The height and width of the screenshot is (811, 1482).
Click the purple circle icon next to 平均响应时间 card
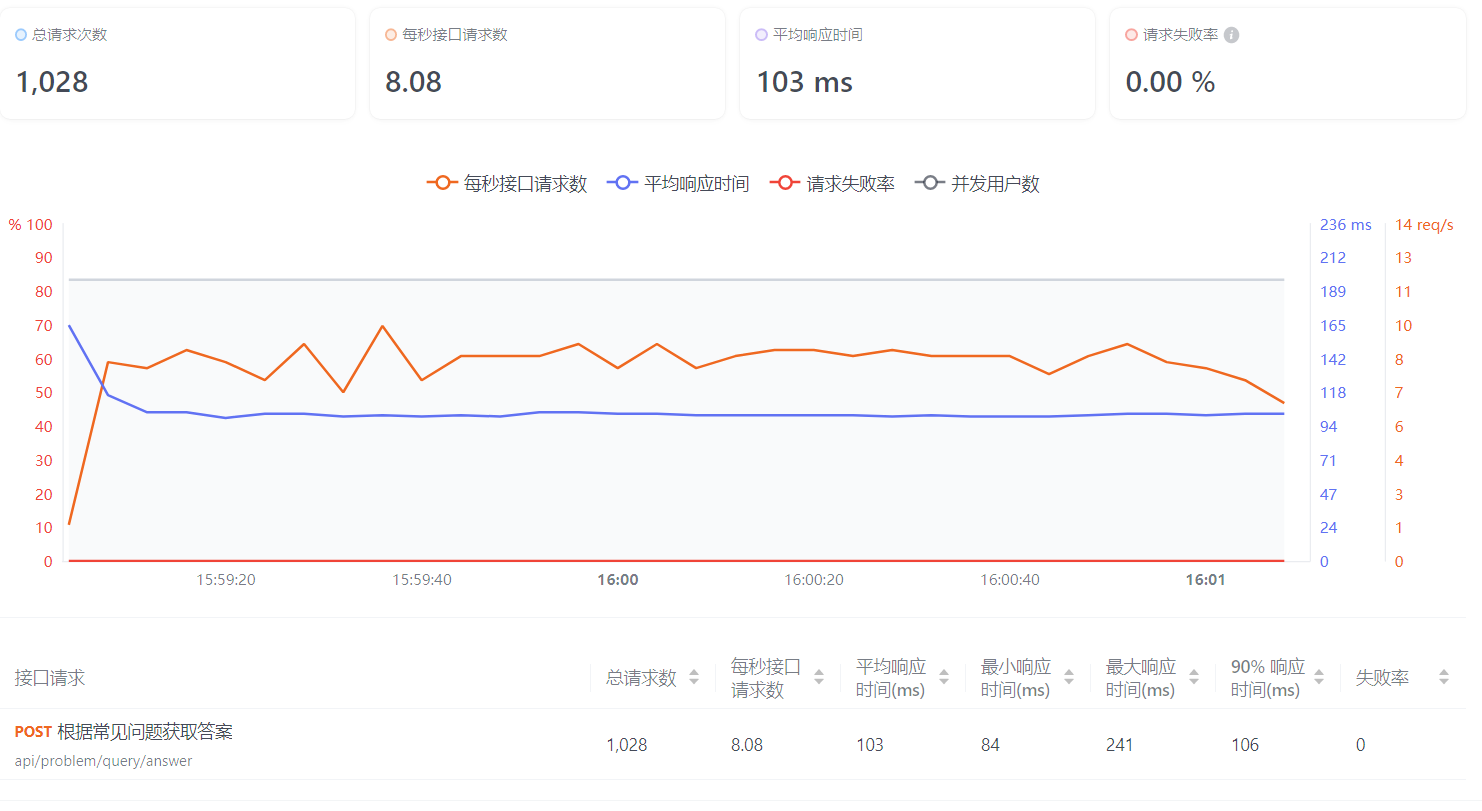pos(761,35)
